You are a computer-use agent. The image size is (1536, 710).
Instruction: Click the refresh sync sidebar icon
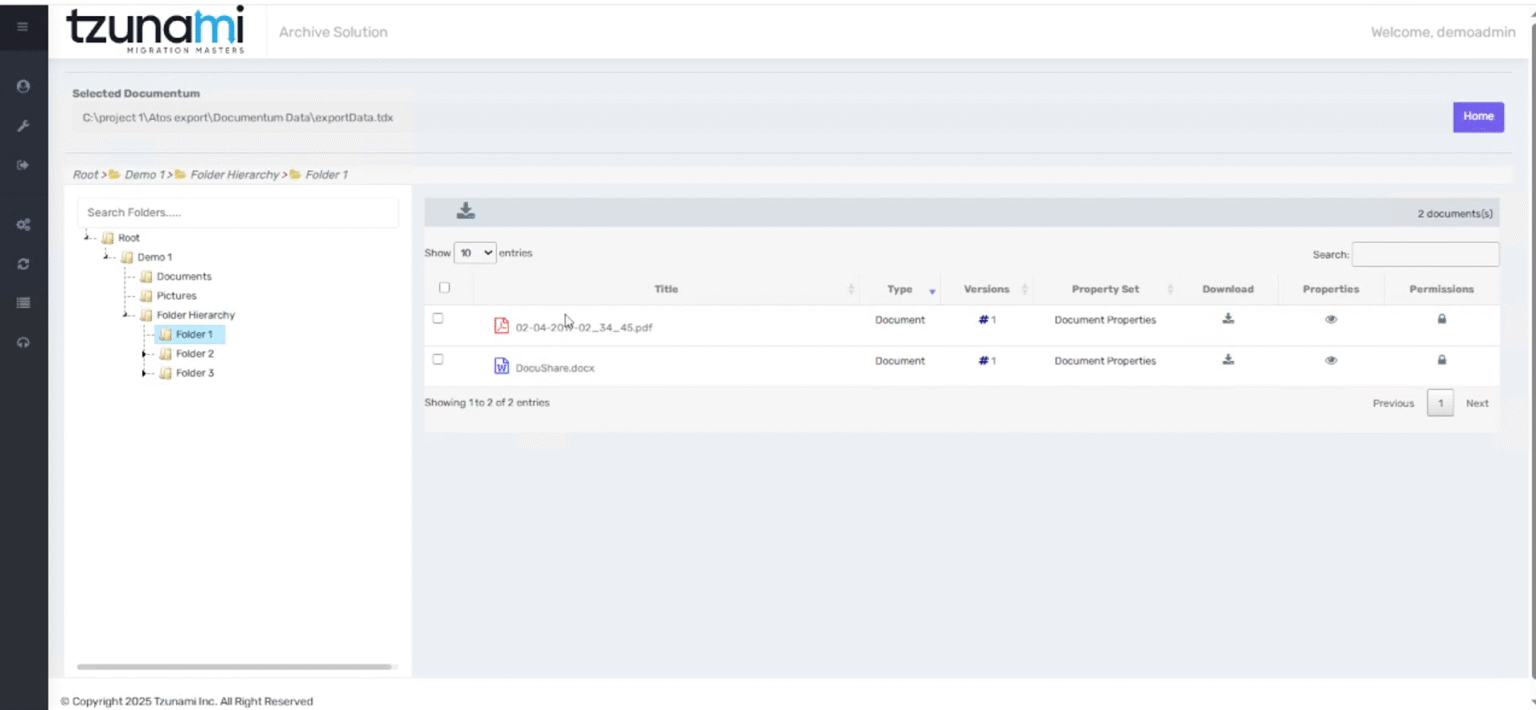(x=23, y=264)
